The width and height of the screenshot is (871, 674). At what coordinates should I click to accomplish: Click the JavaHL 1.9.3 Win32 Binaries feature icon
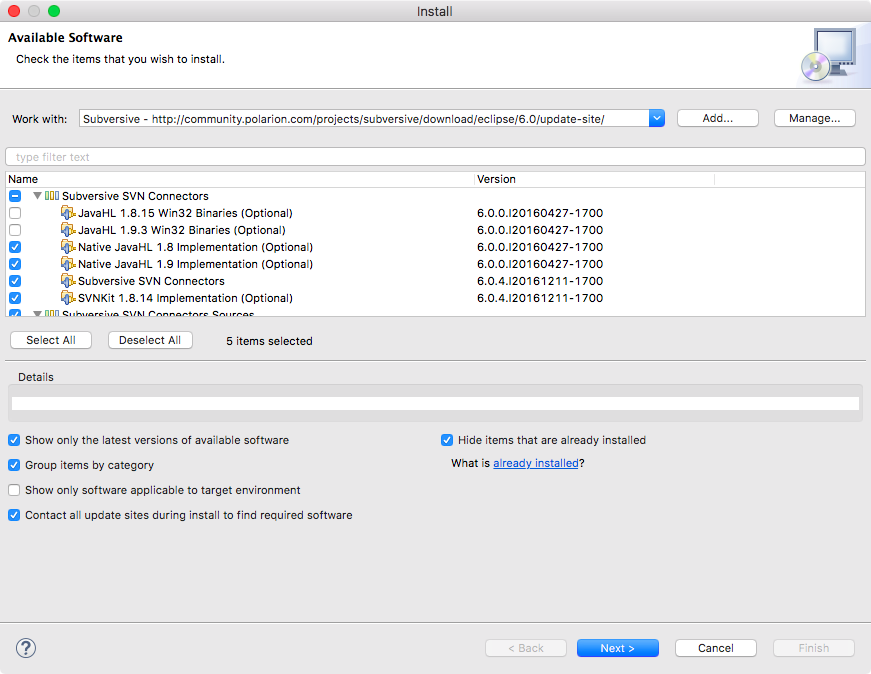(x=68, y=230)
